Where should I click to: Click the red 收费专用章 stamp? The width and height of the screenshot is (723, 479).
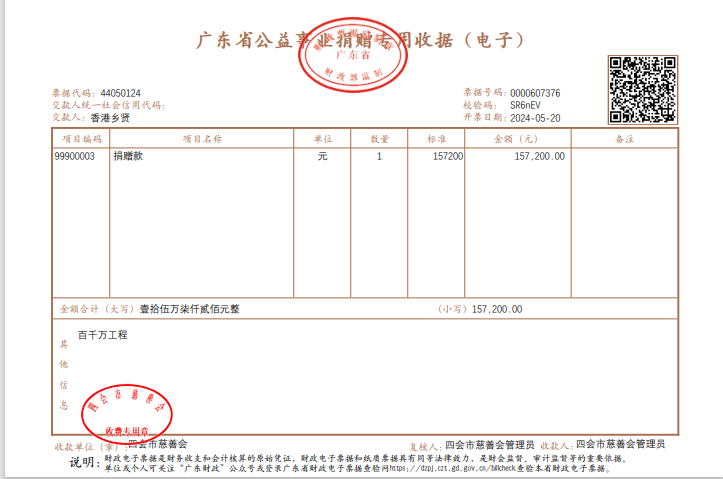(127, 414)
